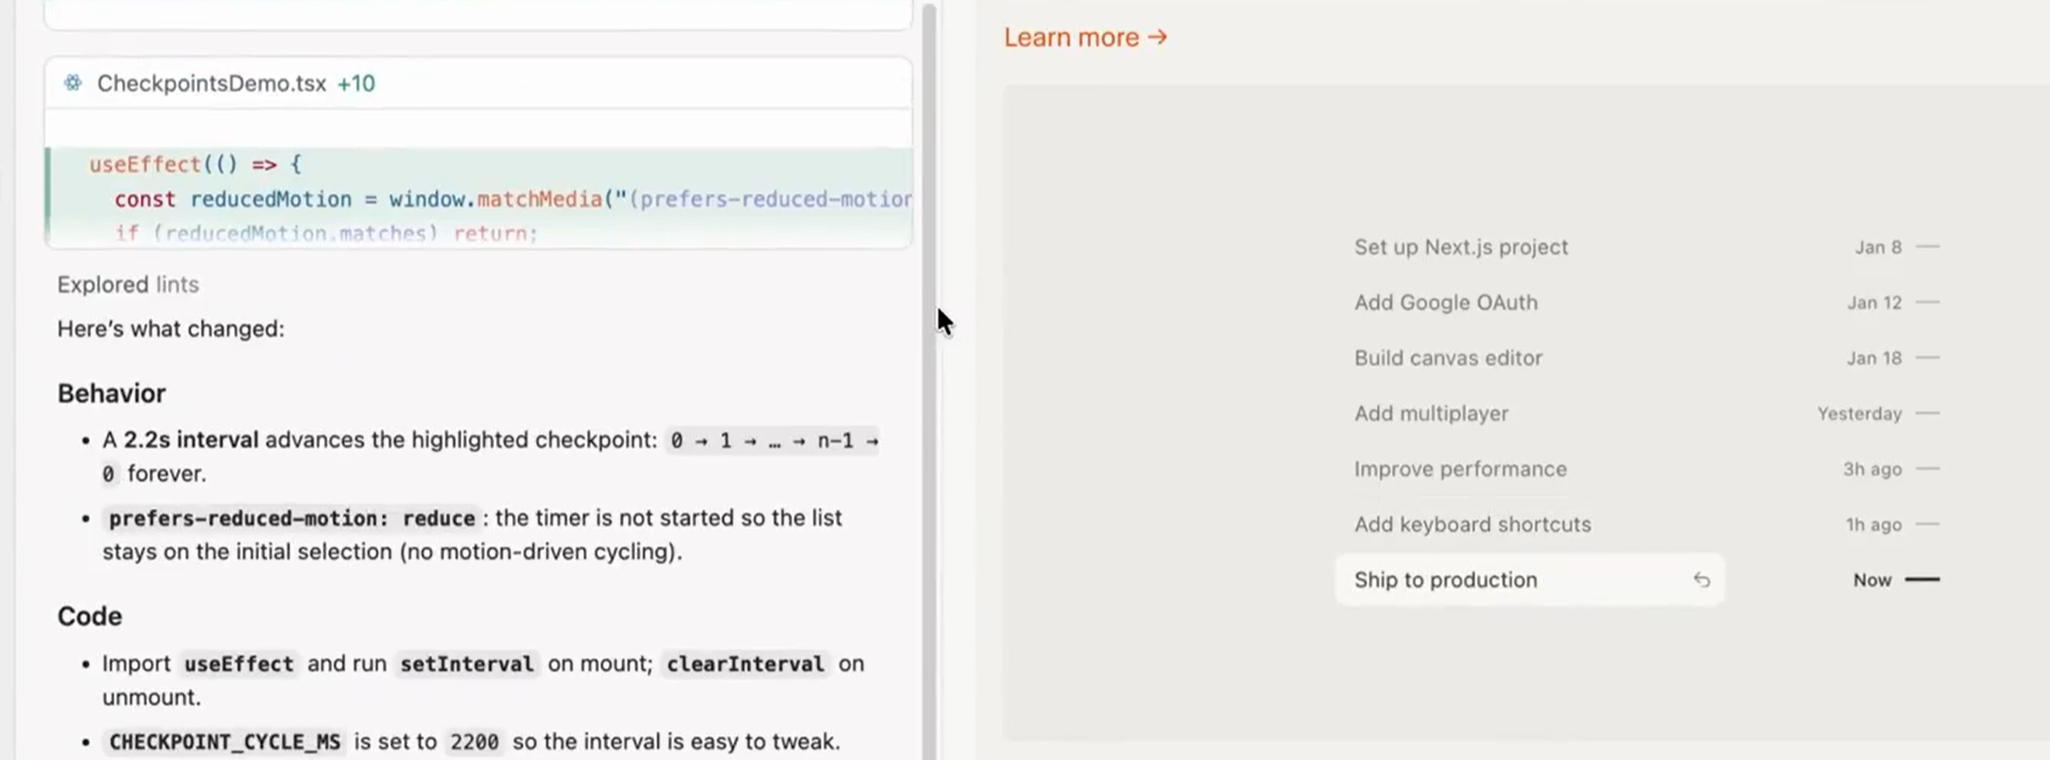Click the 3h ago timeline marker
The image size is (2050, 760).
1891,469
